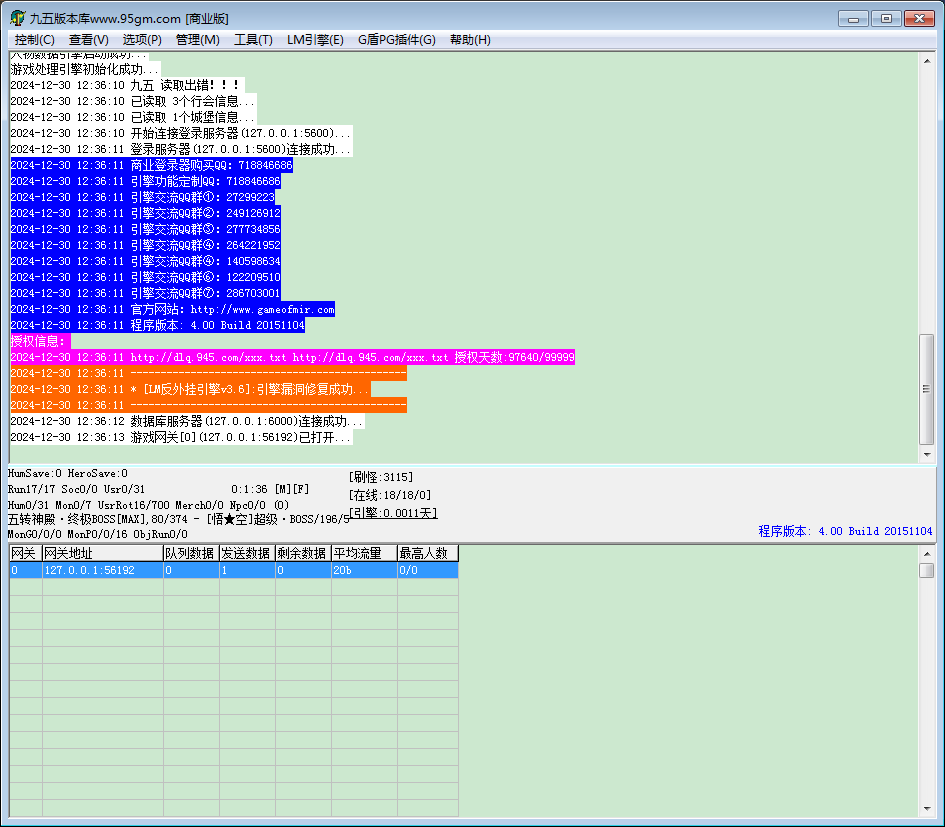
Task: Select gateway row 127.0.0.1:56192
Action: pyautogui.click(x=234, y=570)
